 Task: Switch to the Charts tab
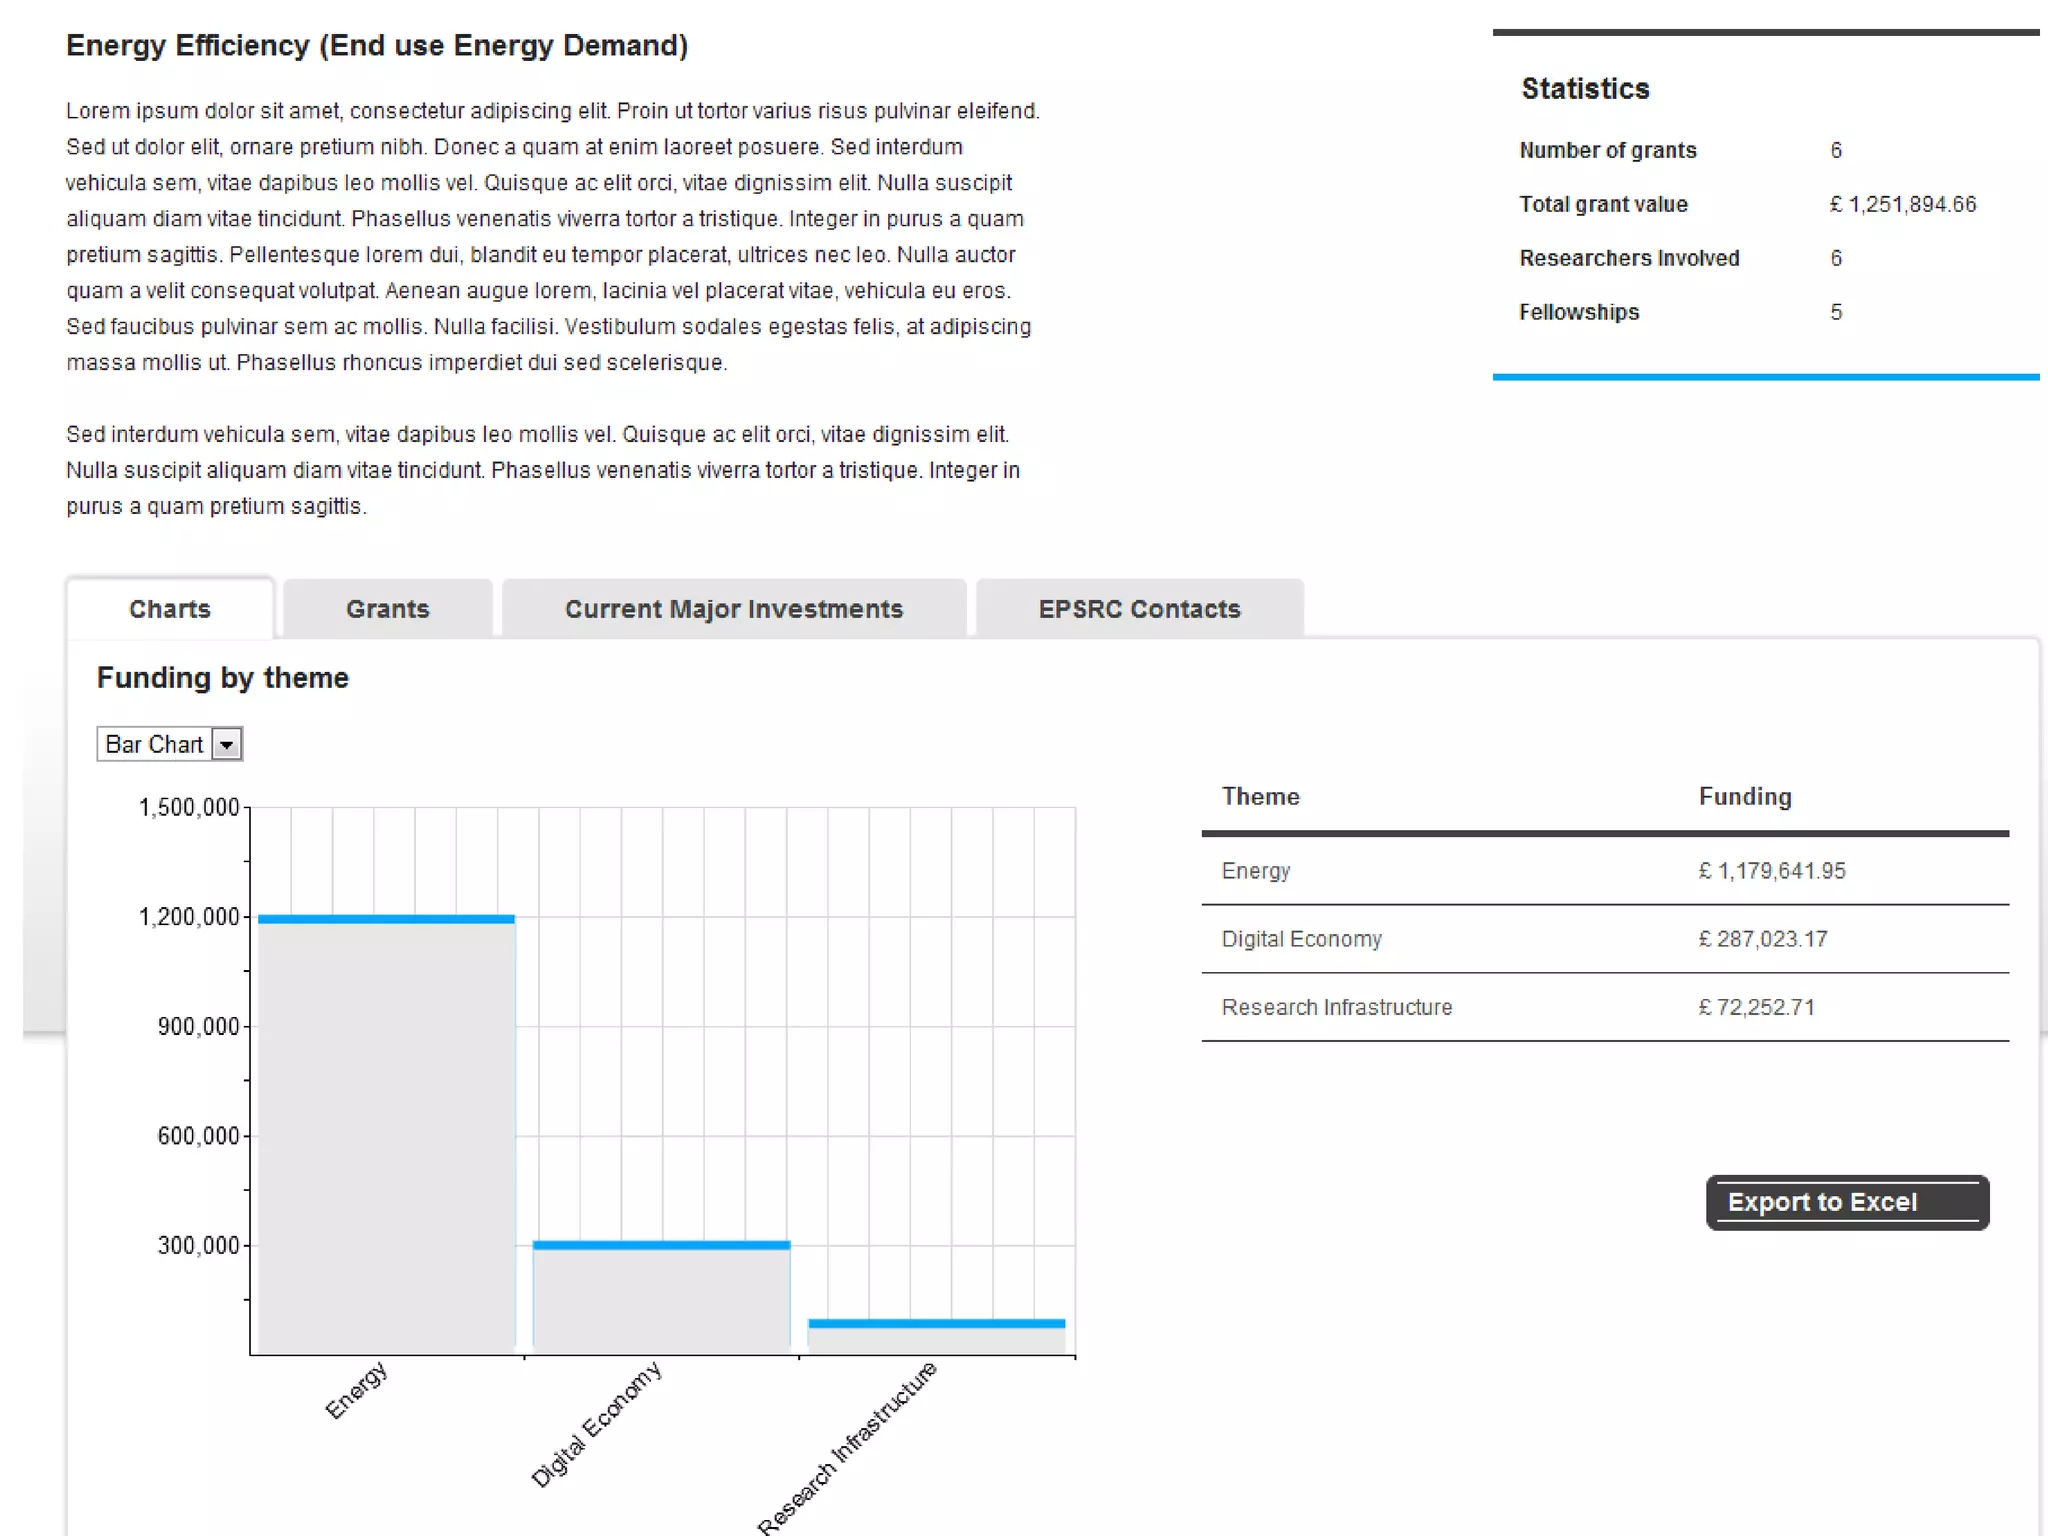[170, 608]
